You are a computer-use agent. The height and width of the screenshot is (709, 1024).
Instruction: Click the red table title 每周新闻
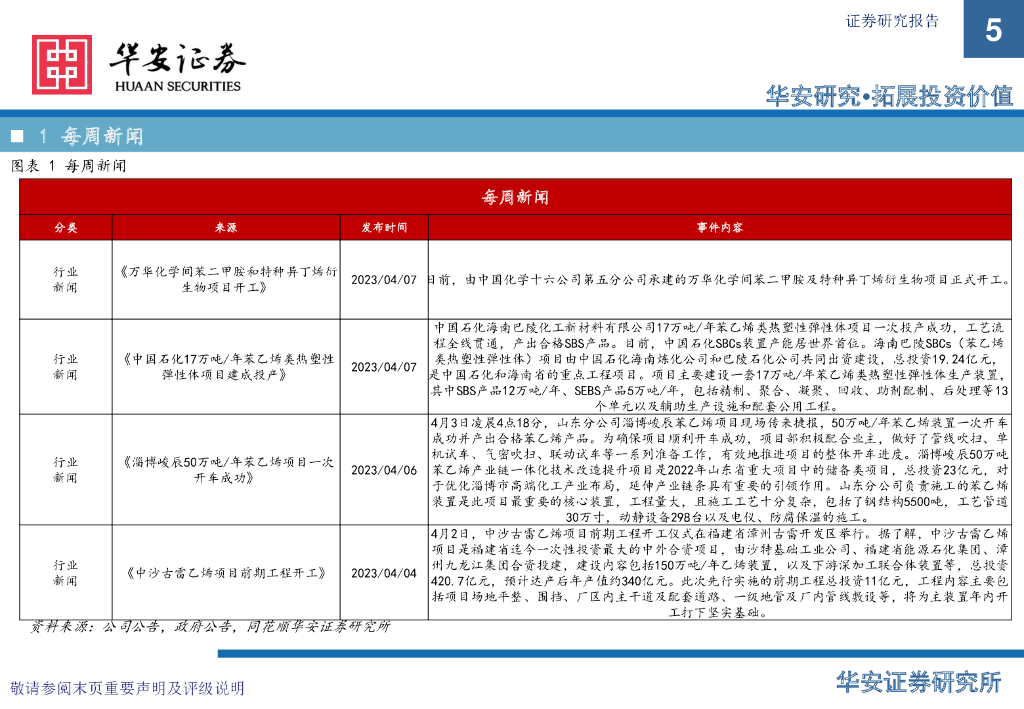pyautogui.click(x=515, y=197)
